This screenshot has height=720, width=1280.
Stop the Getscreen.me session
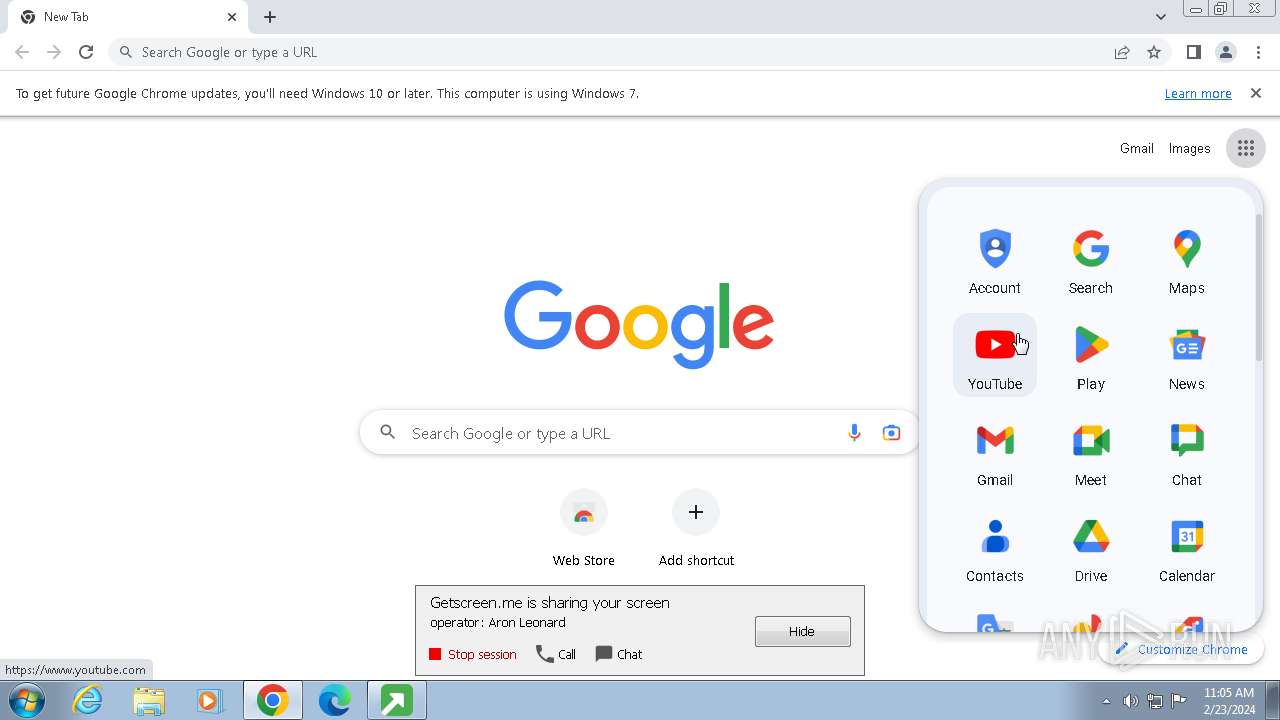473,654
